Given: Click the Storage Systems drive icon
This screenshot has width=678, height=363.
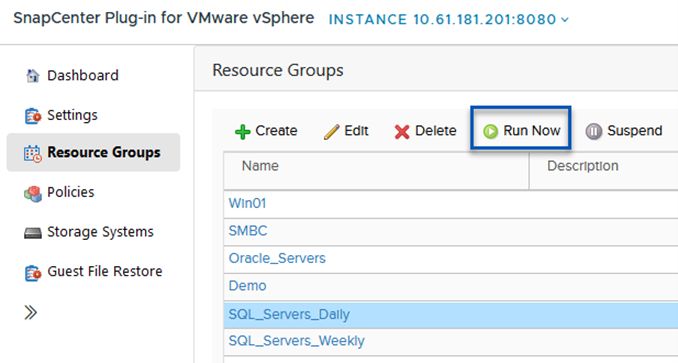Looking at the screenshot, I should [33, 233].
